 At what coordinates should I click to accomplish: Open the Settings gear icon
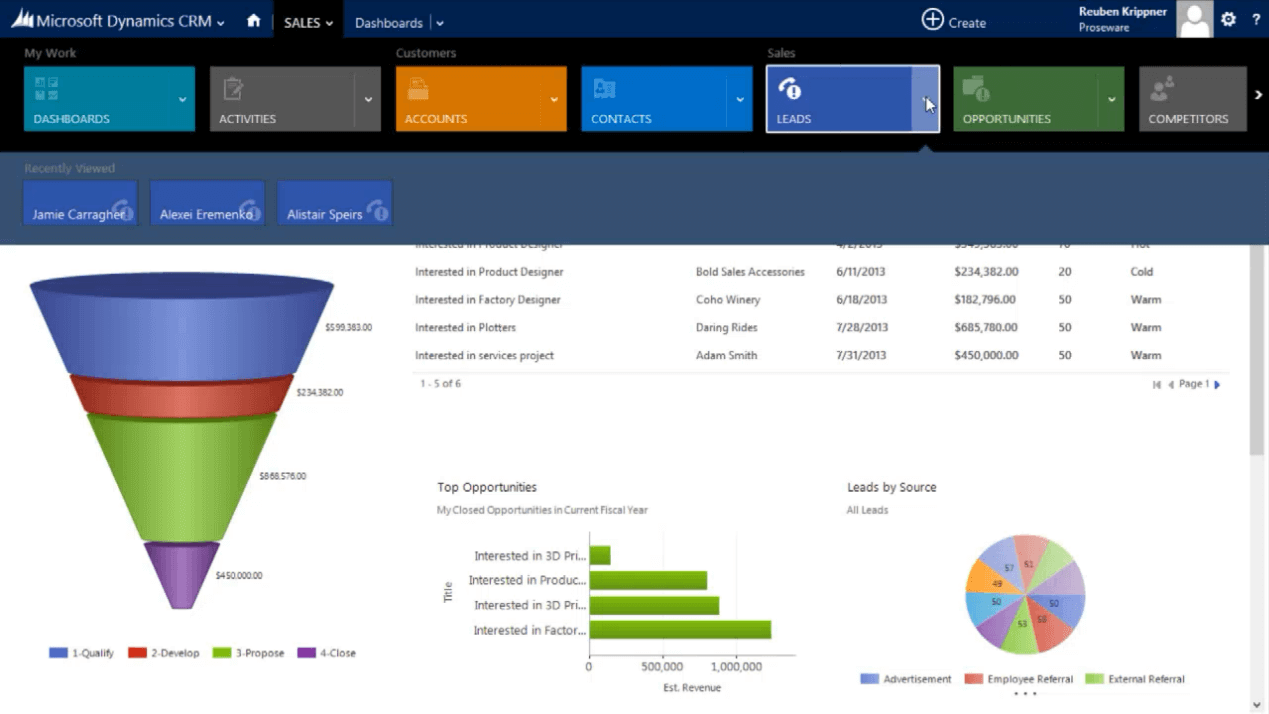pyautogui.click(x=1228, y=19)
